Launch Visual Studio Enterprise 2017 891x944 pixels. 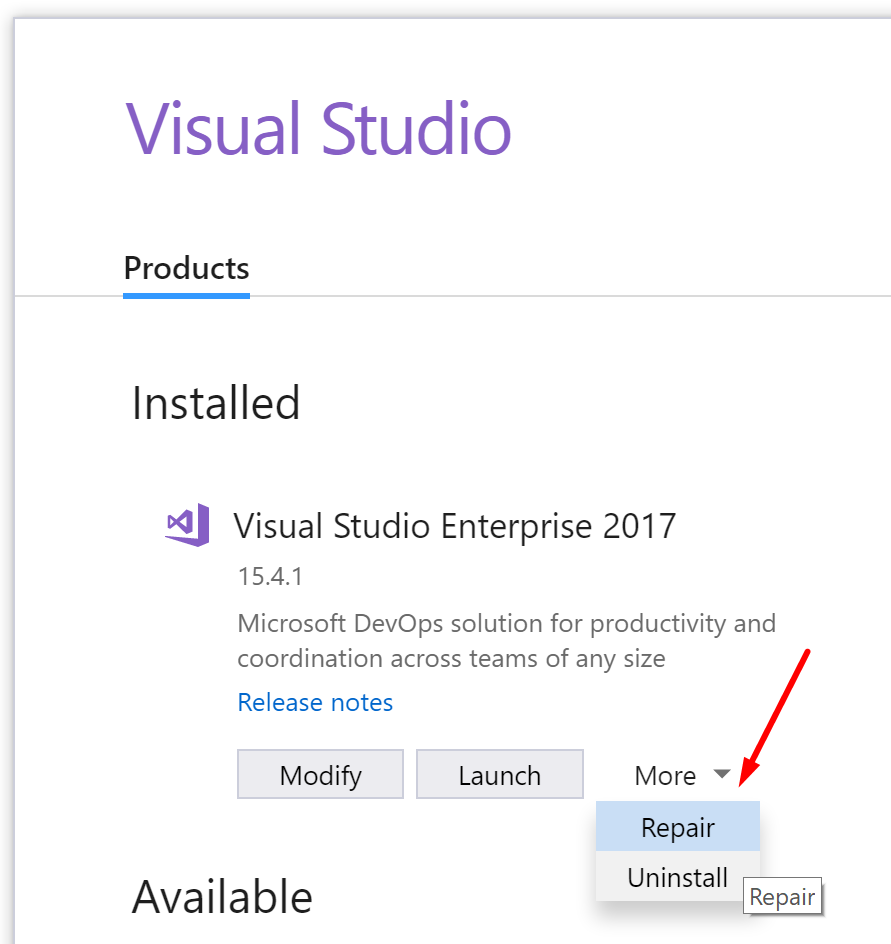pyautogui.click(x=500, y=774)
